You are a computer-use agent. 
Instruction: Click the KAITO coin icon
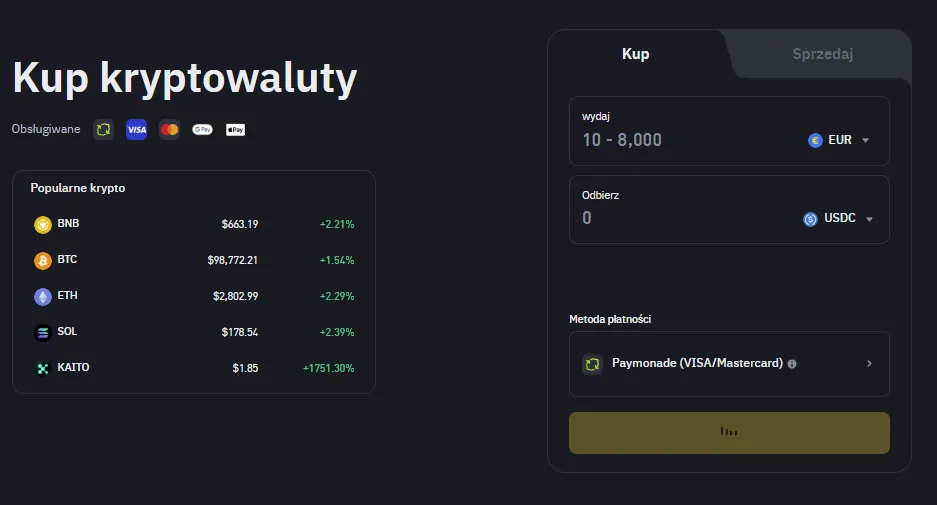[43, 368]
